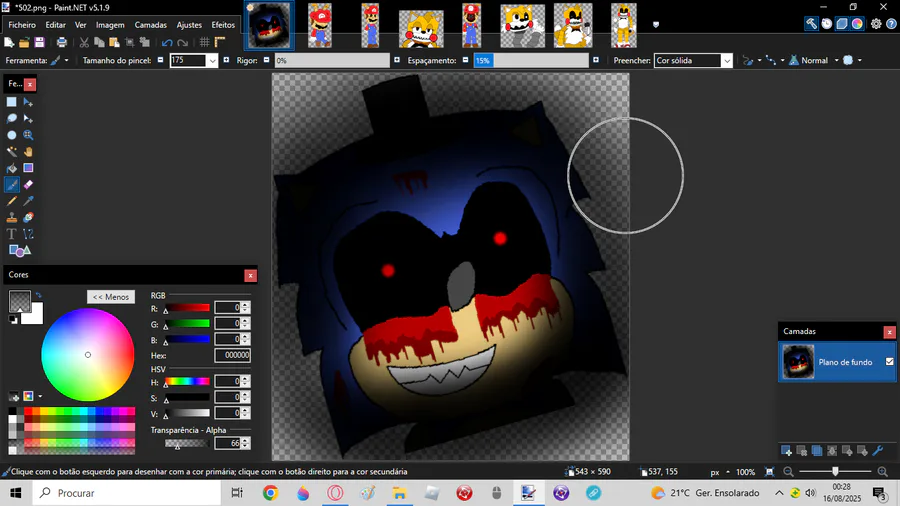Open the Efeitos menu

[x=223, y=25]
